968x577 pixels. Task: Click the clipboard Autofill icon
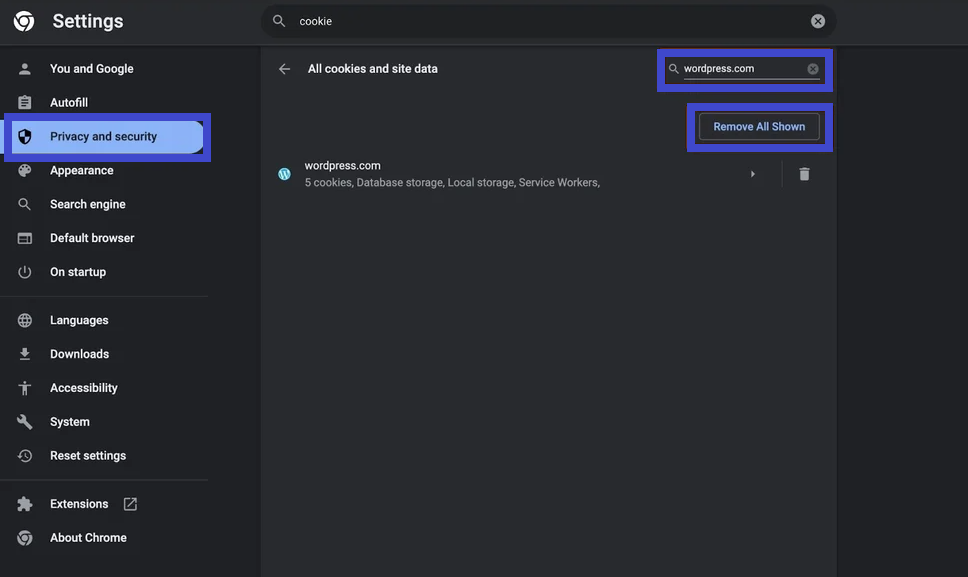coord(25,102)
